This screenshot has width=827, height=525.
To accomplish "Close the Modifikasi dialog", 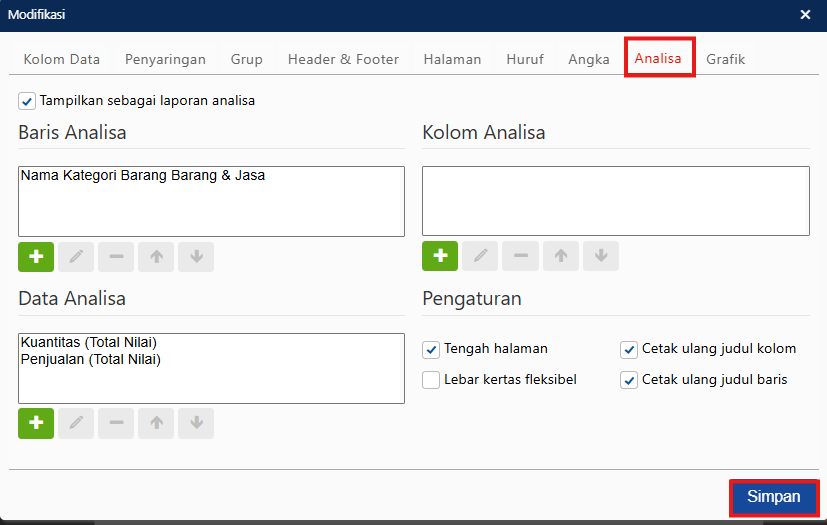I will [x=806, y=14].
